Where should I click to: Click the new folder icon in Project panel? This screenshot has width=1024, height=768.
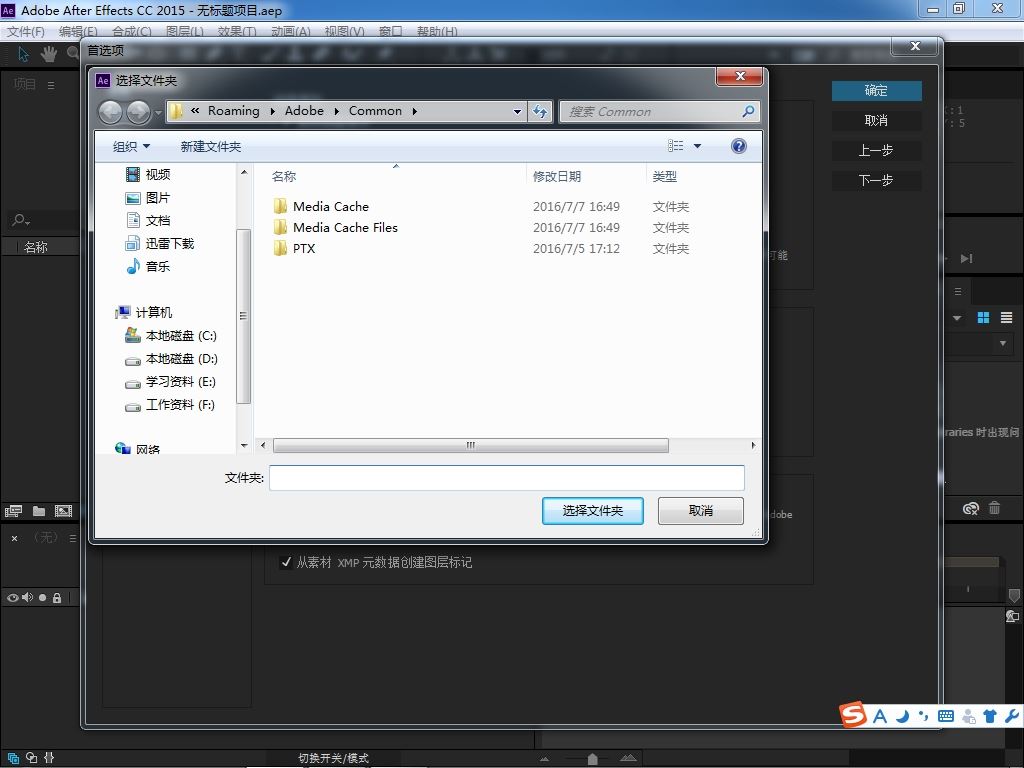[x=39, y=511]
